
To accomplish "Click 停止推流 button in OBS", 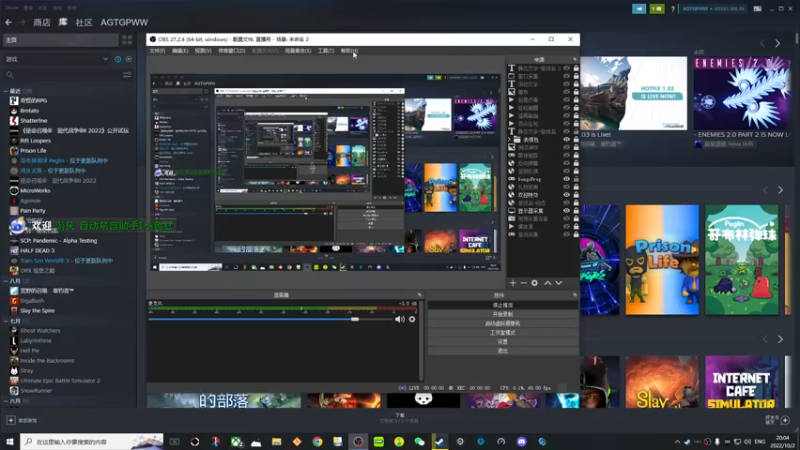I will click(503, 305).
